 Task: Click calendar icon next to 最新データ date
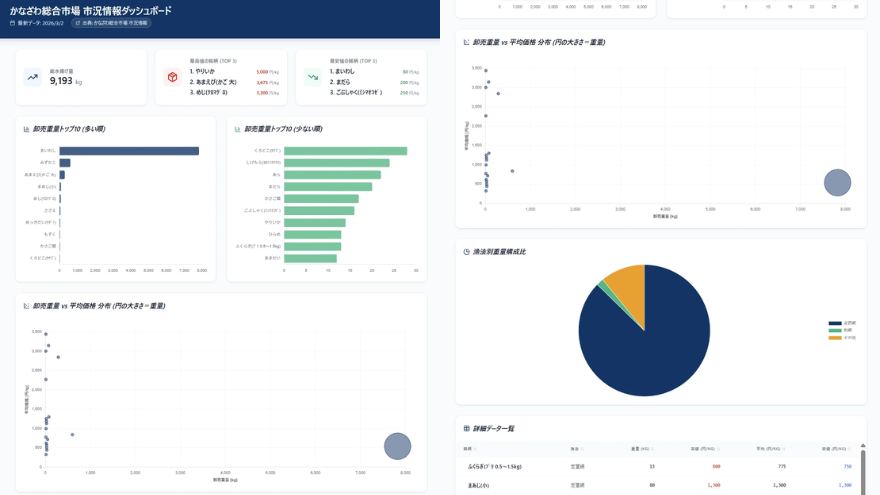pos(12,22)
